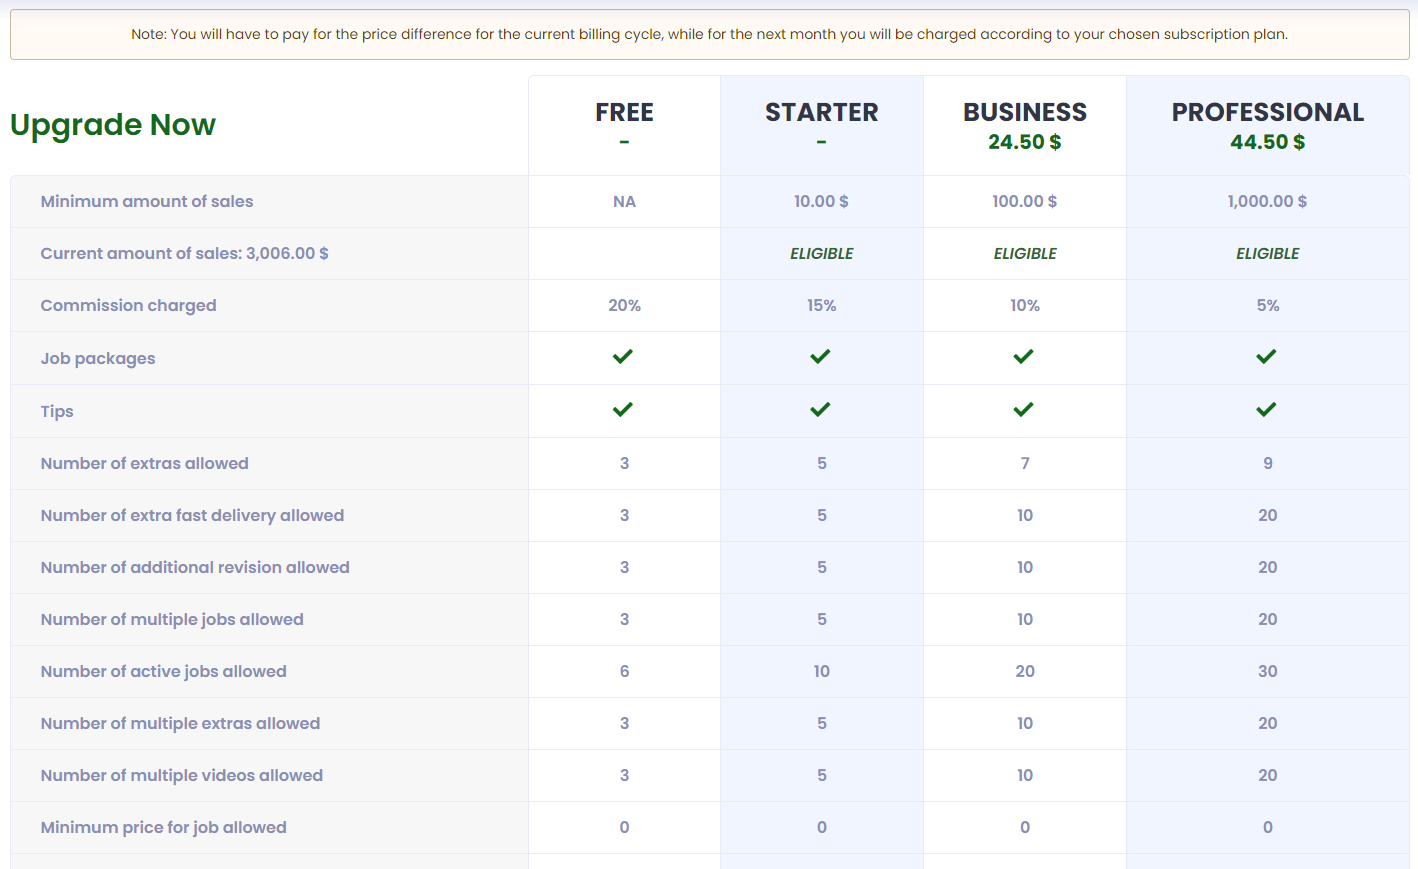Click the 3 multiple videos value for FREE
This screenshot has width=1418, height=869.
point(624,776)
